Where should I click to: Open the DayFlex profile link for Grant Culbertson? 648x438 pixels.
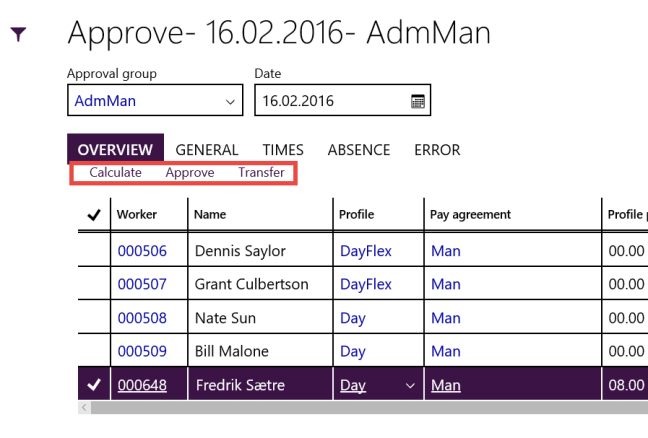[365, 284]
